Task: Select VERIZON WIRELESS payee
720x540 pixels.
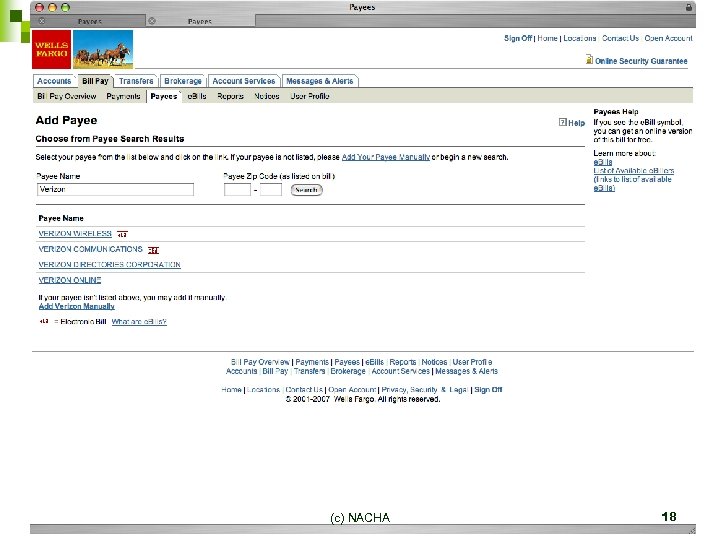Action: [75, 233]
